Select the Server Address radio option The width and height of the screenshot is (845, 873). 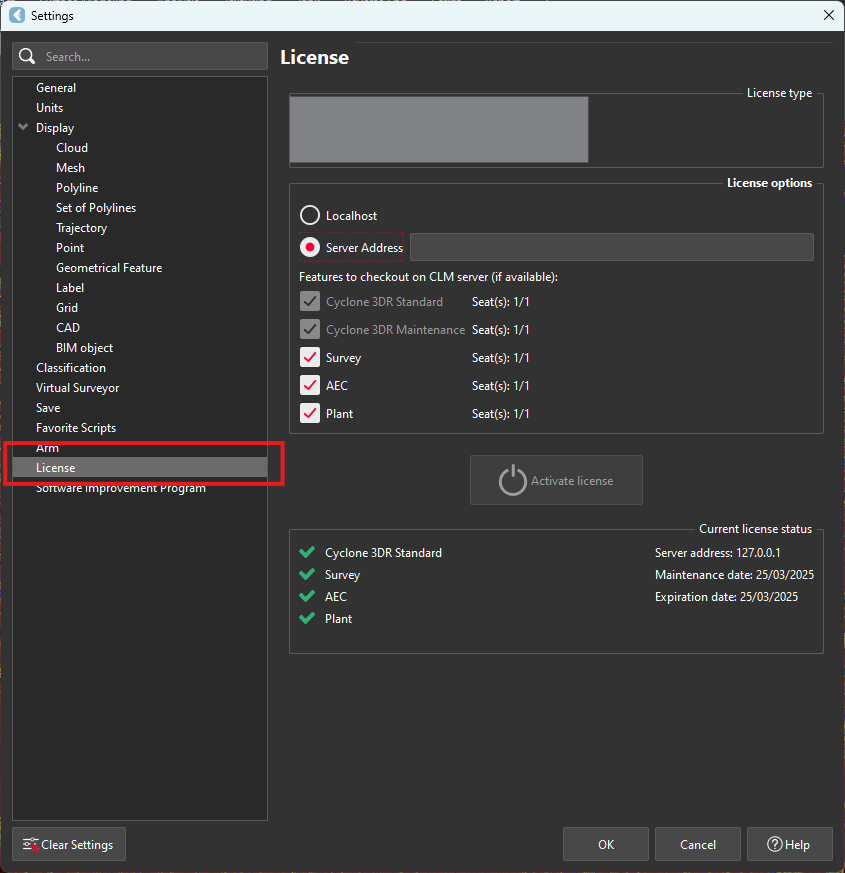click(310, 247)
